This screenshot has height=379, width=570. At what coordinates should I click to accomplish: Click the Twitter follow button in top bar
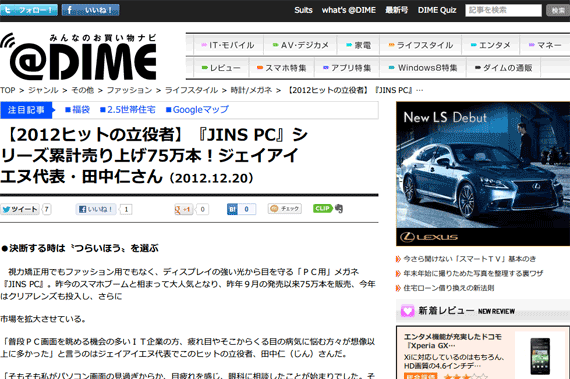29,10
